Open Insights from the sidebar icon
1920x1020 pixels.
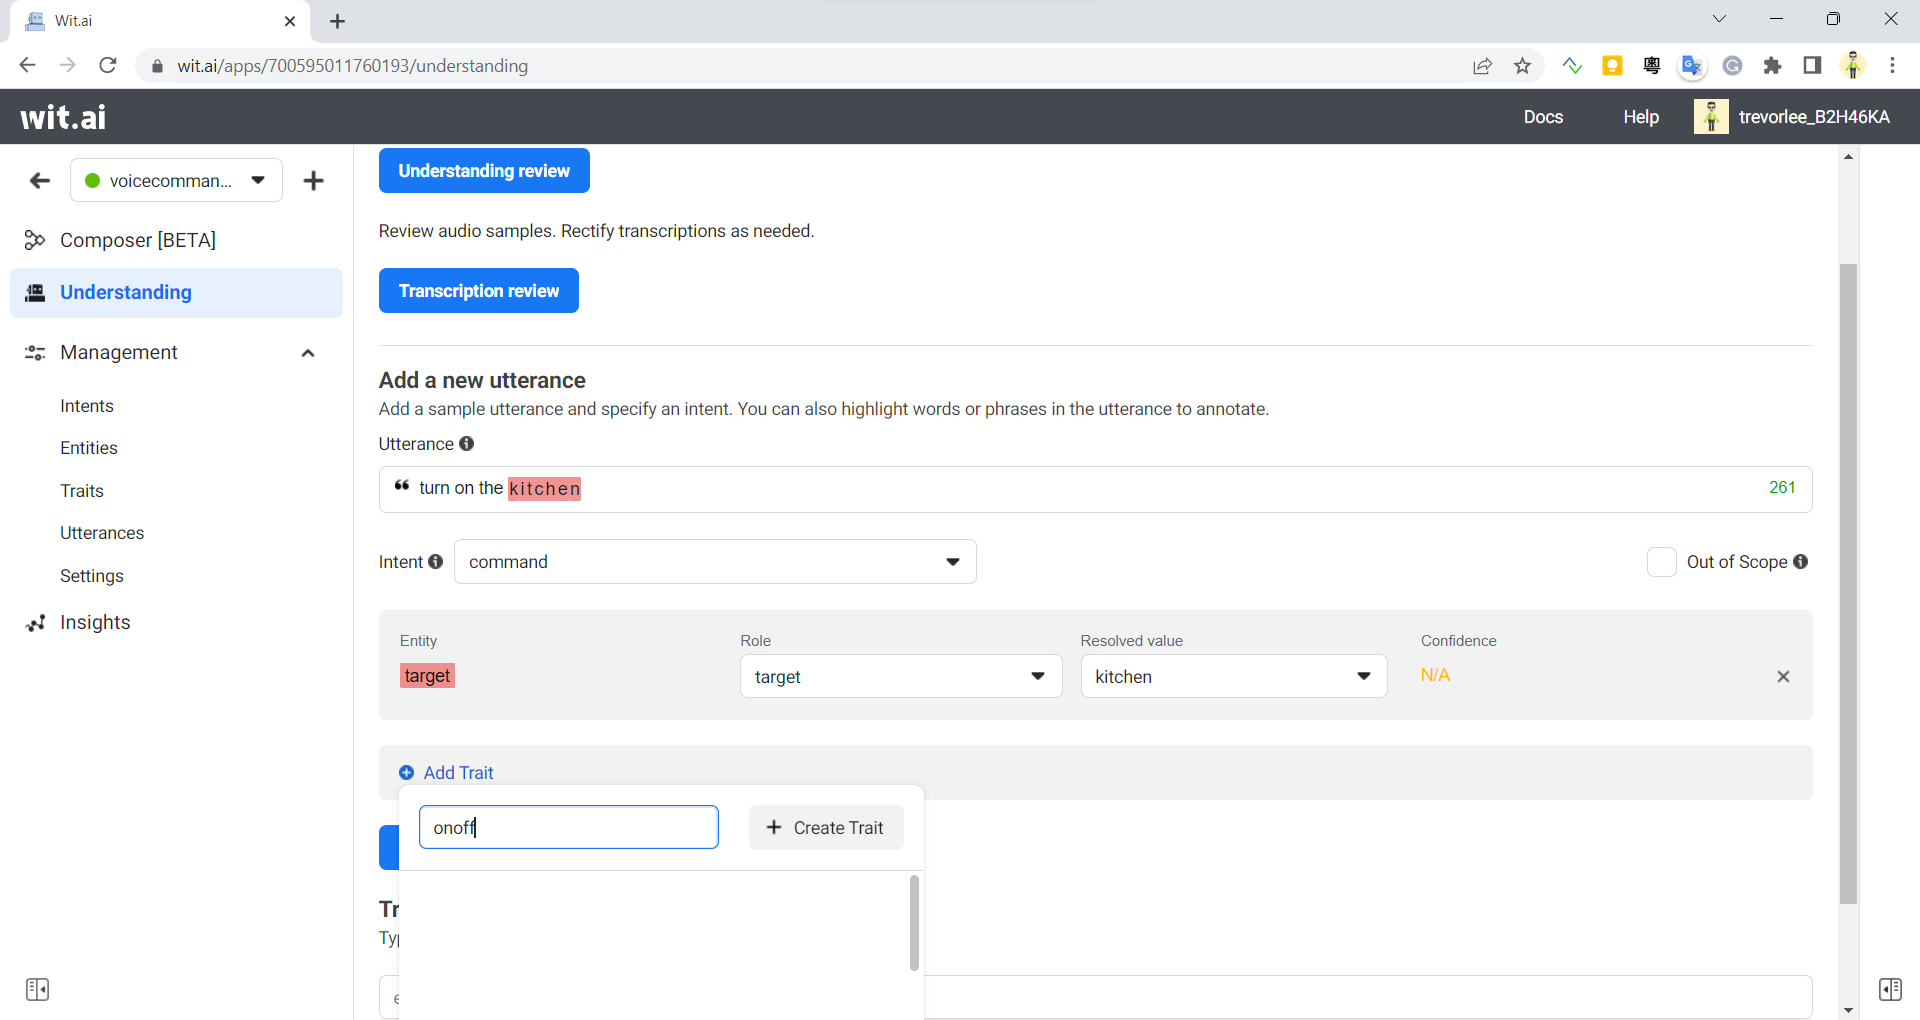coord(34,622)
